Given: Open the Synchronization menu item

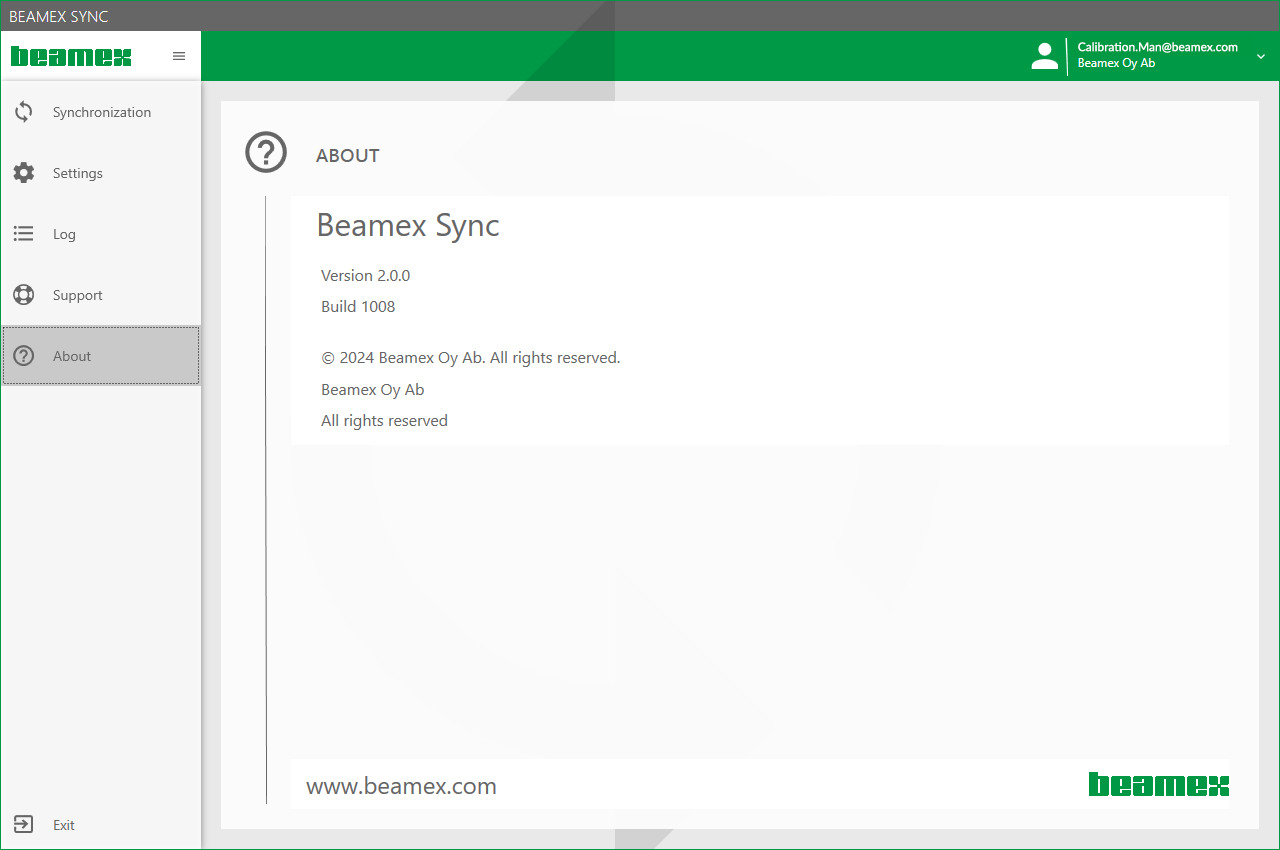Looking at the screenshot, I should pyautogui.click(x=101, y=112).
